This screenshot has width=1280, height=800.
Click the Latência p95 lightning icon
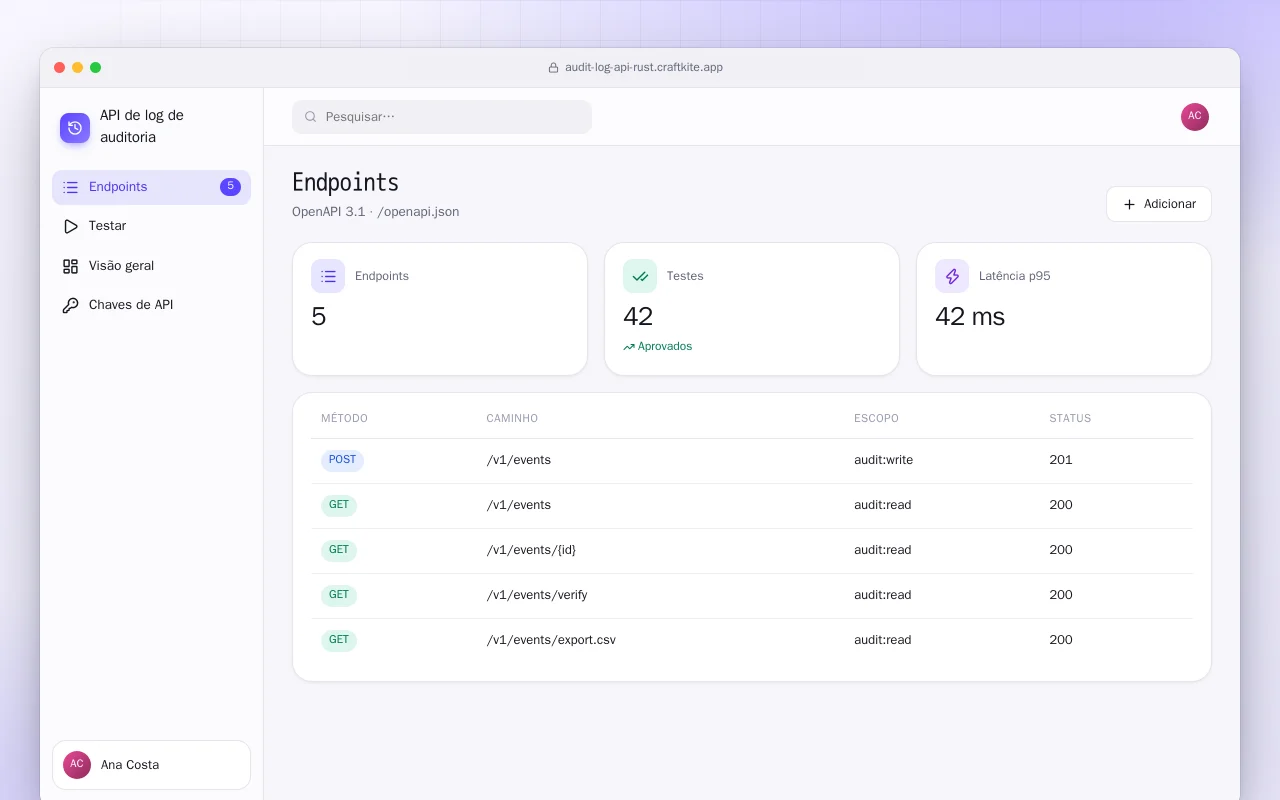(952, 276)
